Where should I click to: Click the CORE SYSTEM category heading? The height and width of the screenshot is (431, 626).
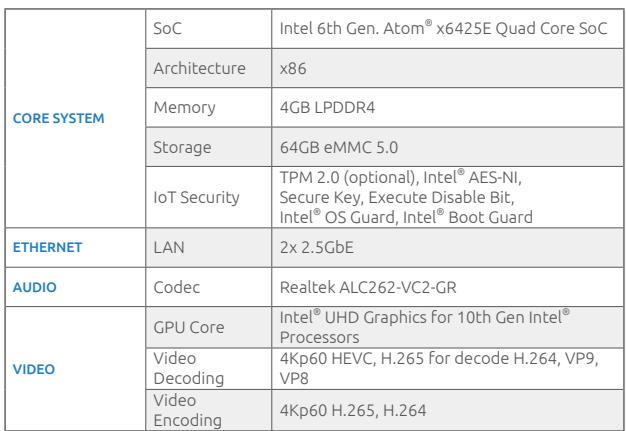(58, 118)
